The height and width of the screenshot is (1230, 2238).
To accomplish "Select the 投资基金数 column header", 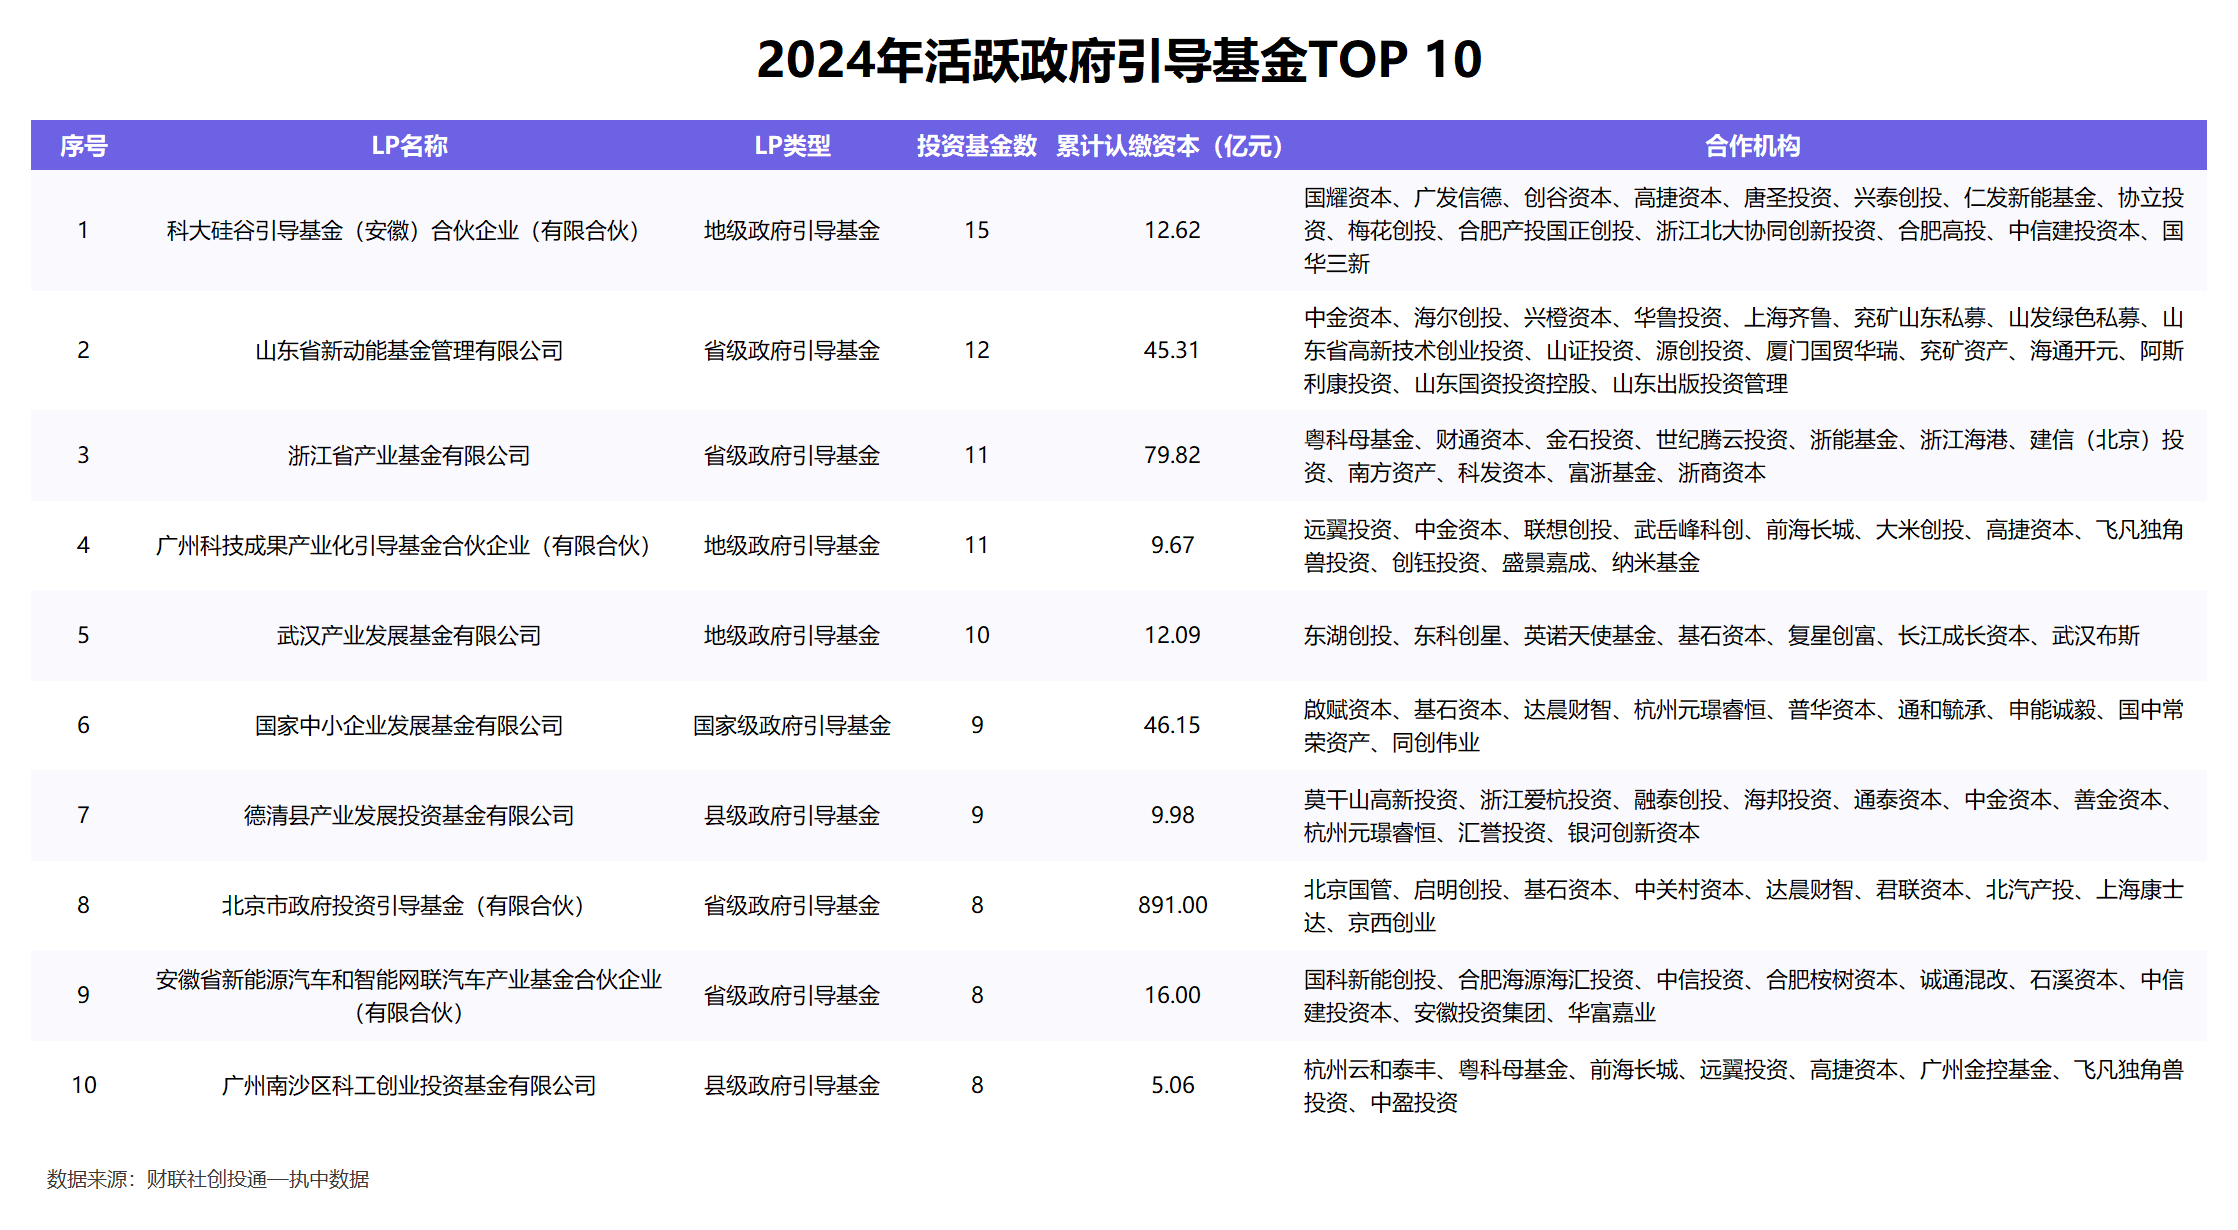I will pos(977,146).
